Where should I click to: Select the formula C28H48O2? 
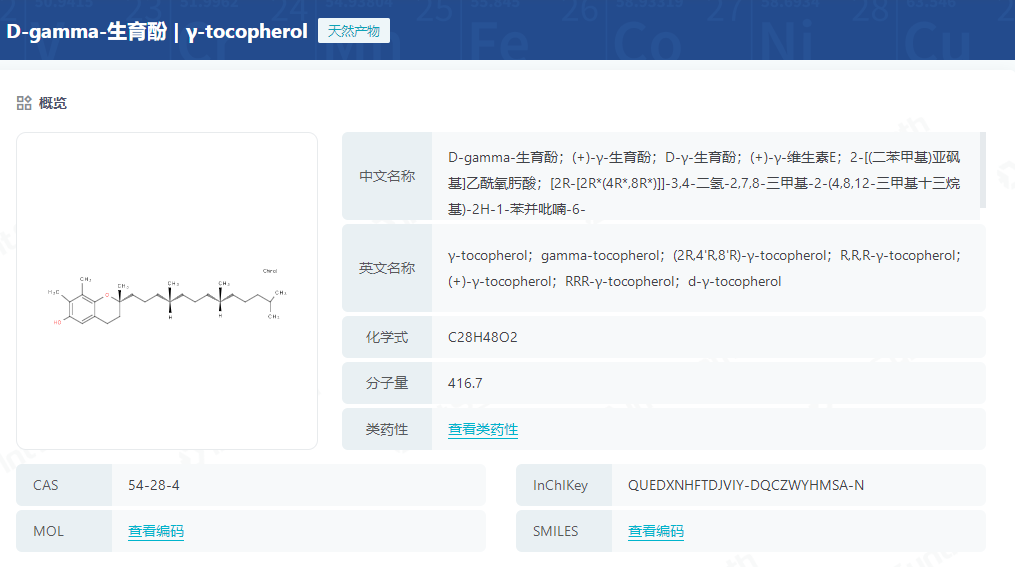(483, 337)
